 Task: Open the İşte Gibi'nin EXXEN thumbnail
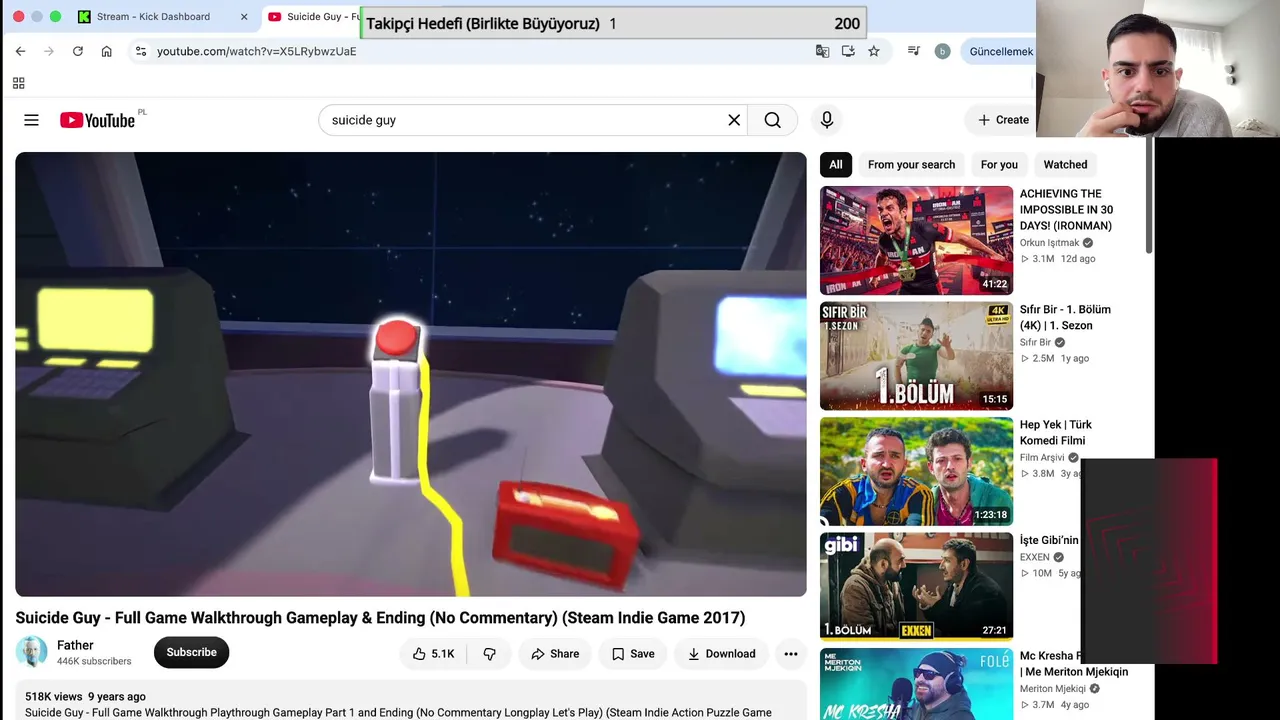[916, 587]
